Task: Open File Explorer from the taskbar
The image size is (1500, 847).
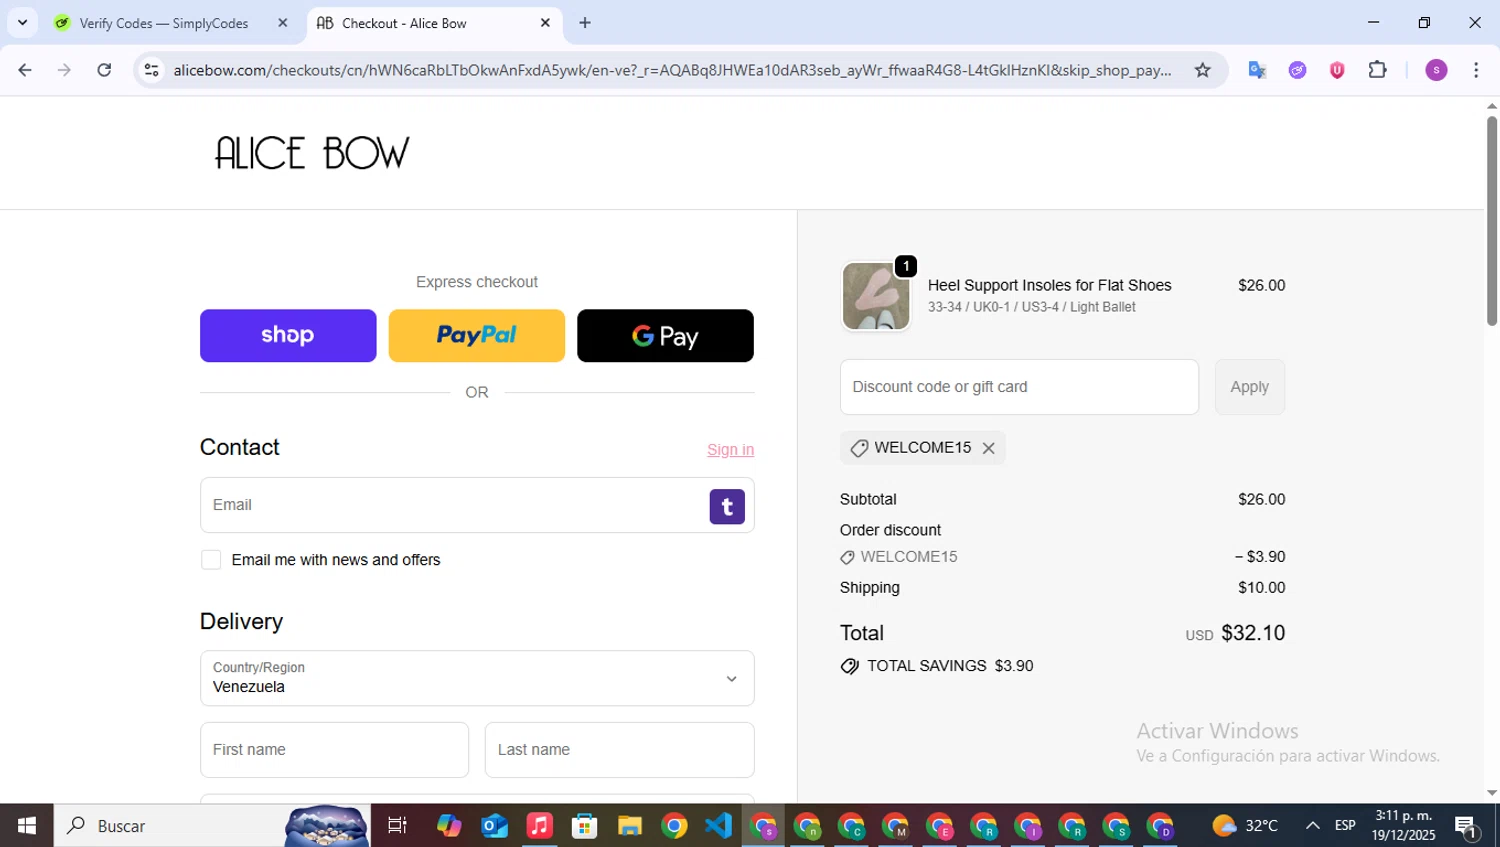Action: click(629, 826)
